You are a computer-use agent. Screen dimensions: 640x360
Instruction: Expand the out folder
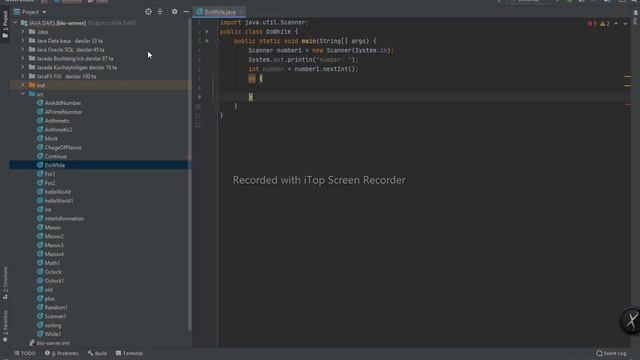click(23, 85)
